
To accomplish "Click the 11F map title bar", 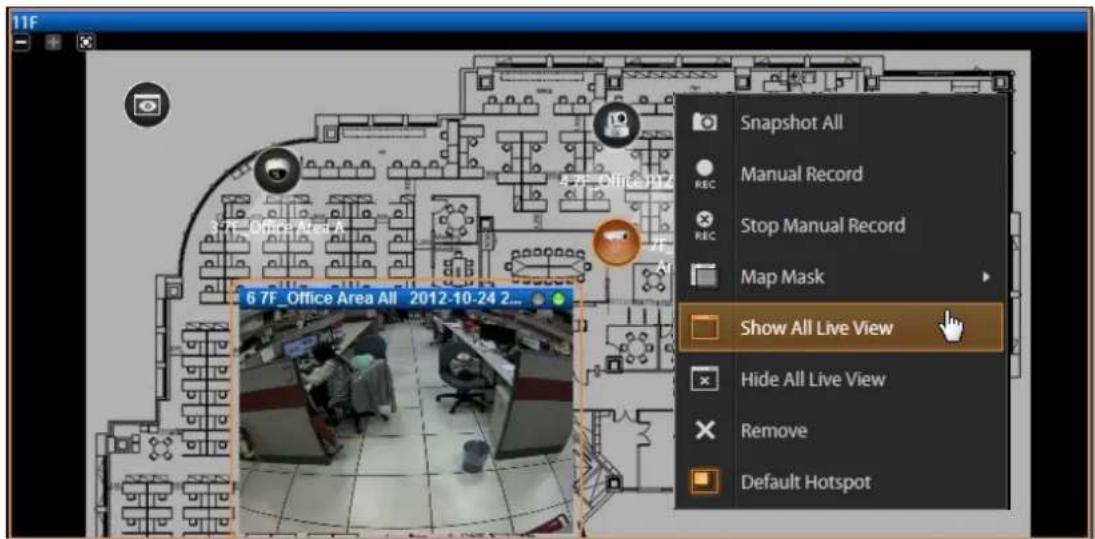I will point(548,22).
